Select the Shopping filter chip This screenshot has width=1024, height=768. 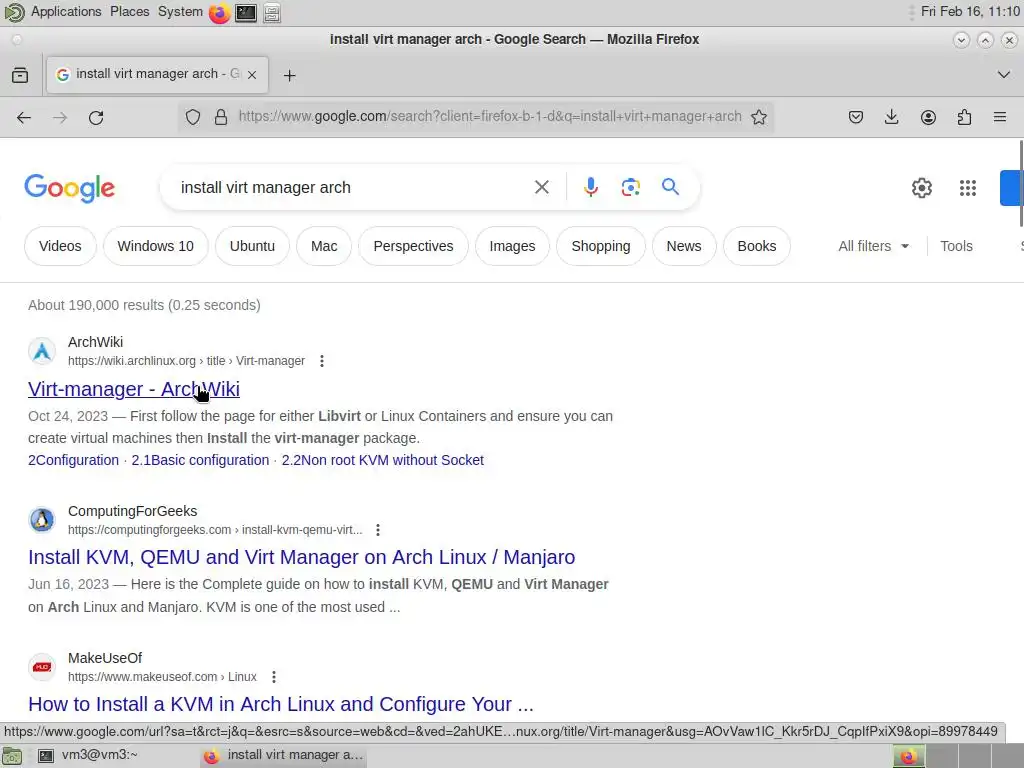601,246
